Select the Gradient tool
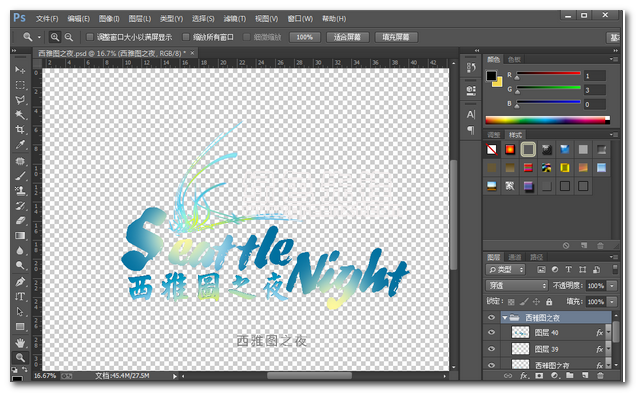Screen dimensions: 636x393 point(20,236)
